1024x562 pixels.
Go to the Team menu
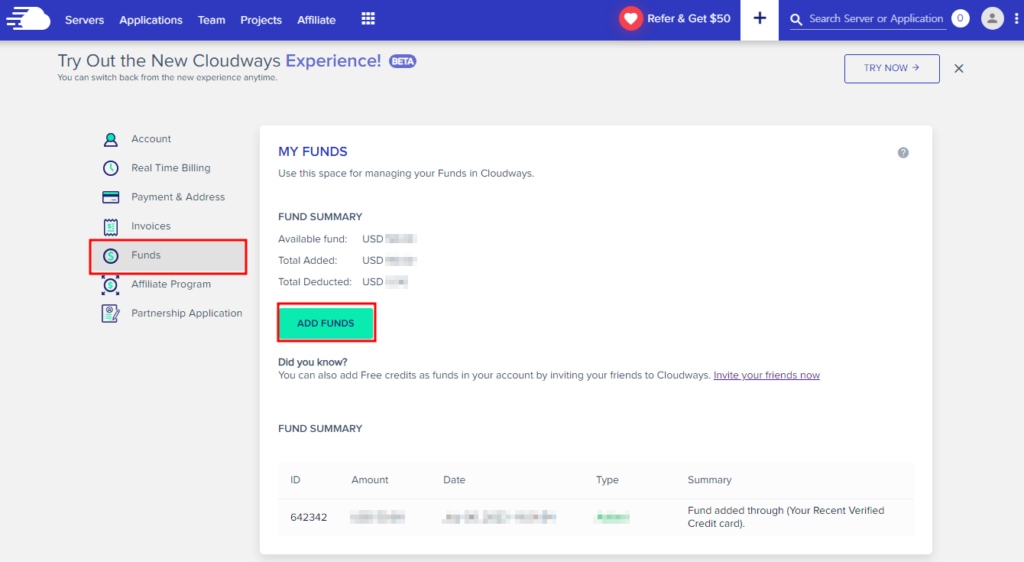pyautogui.click(x=211, y=20)
